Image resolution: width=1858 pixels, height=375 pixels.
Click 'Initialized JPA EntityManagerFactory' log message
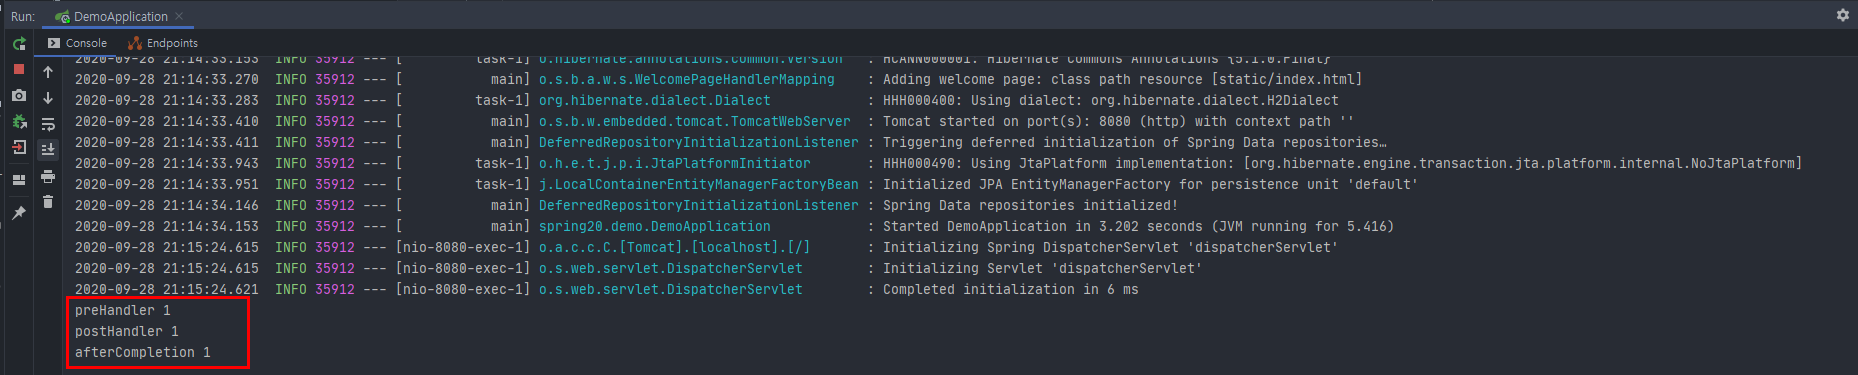pyautogui.click(x=1150, y=184)
